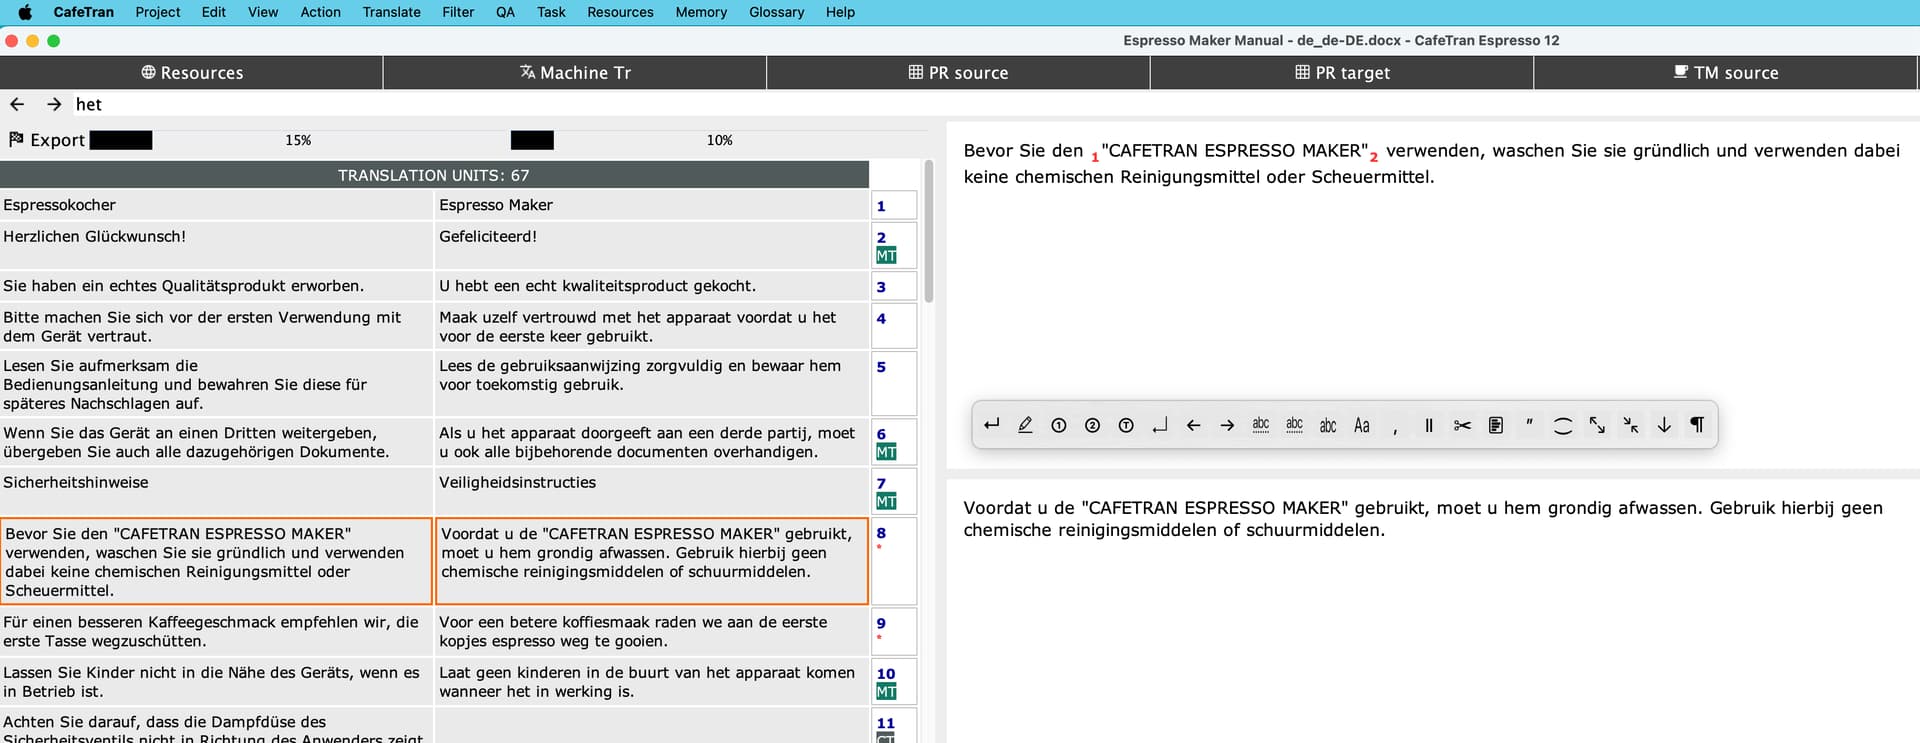
Task: Open the Task menu
Action: pos(551,12)
